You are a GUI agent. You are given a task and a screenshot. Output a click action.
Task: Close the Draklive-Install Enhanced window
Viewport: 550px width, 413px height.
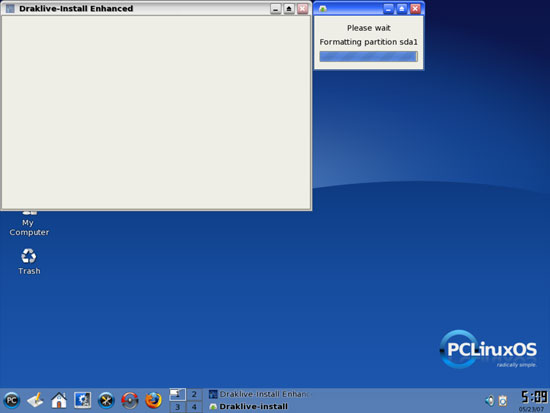[302, 9]
